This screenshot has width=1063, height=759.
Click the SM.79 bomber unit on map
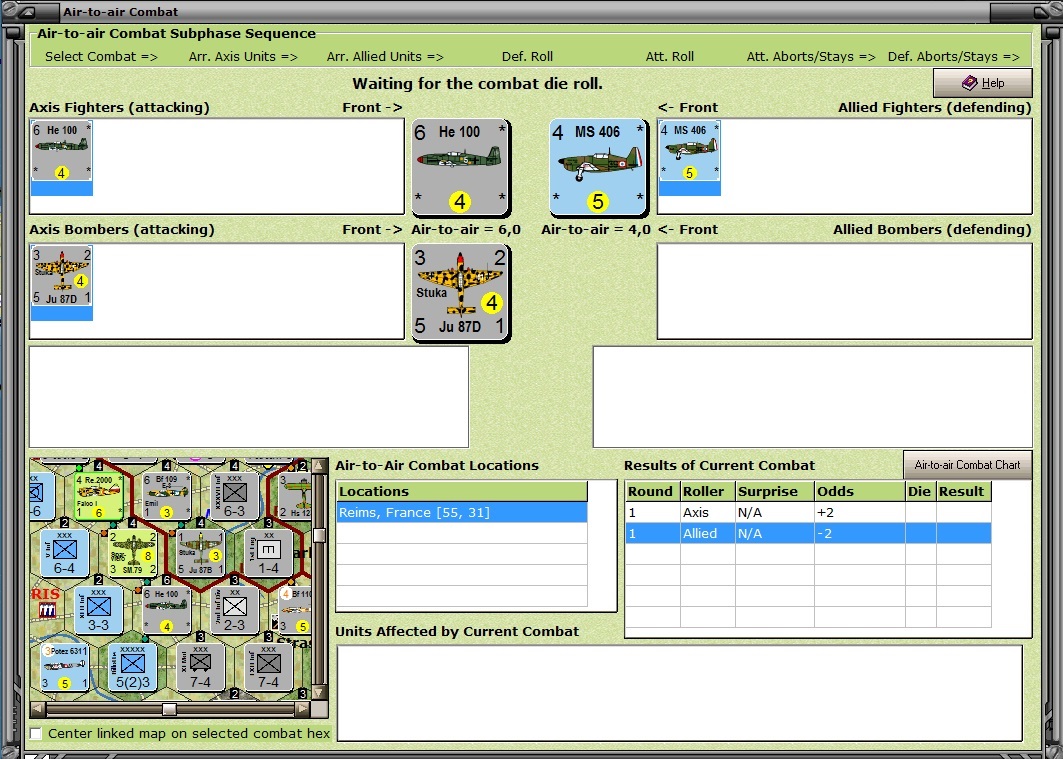[x=132, y=553]
